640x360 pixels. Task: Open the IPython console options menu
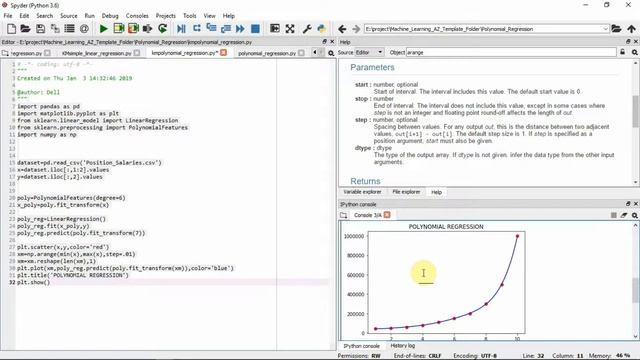(635, 215)
